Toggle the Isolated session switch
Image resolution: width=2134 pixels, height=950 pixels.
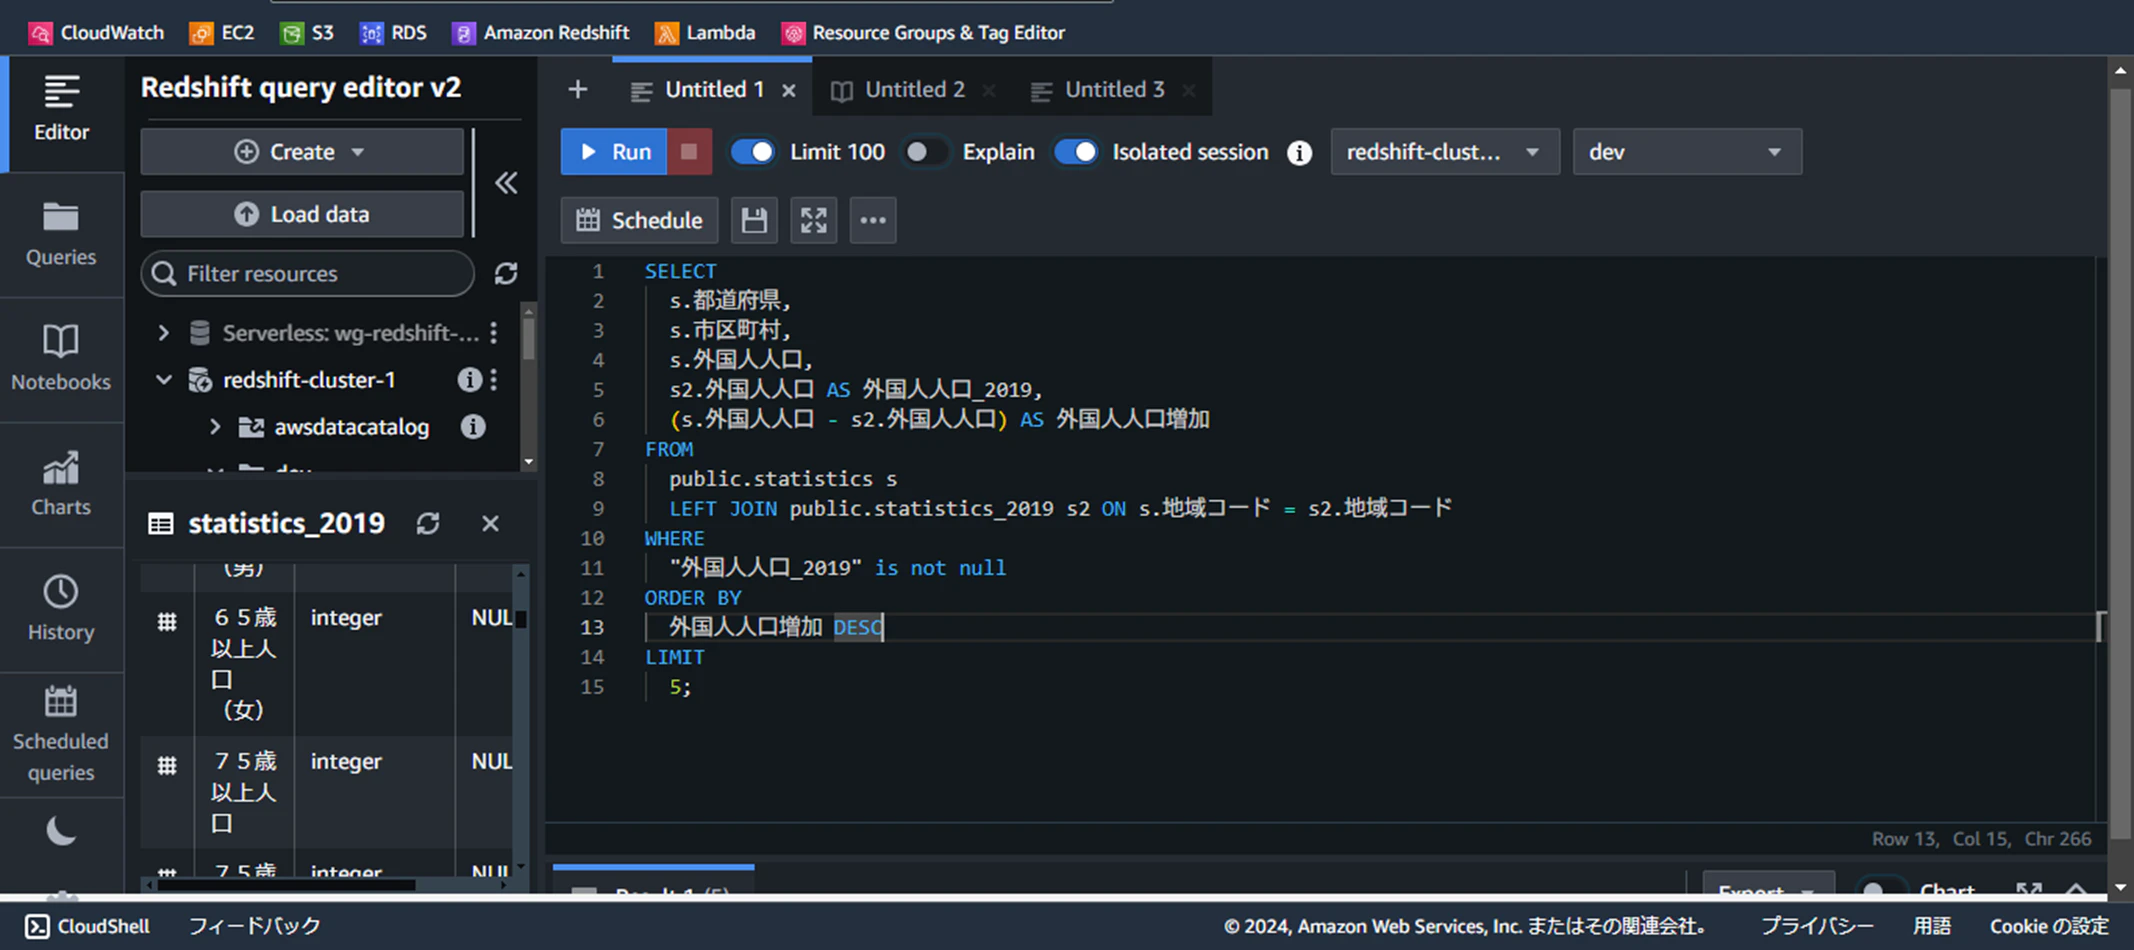pyautogui.click(x=1076, y=152)
